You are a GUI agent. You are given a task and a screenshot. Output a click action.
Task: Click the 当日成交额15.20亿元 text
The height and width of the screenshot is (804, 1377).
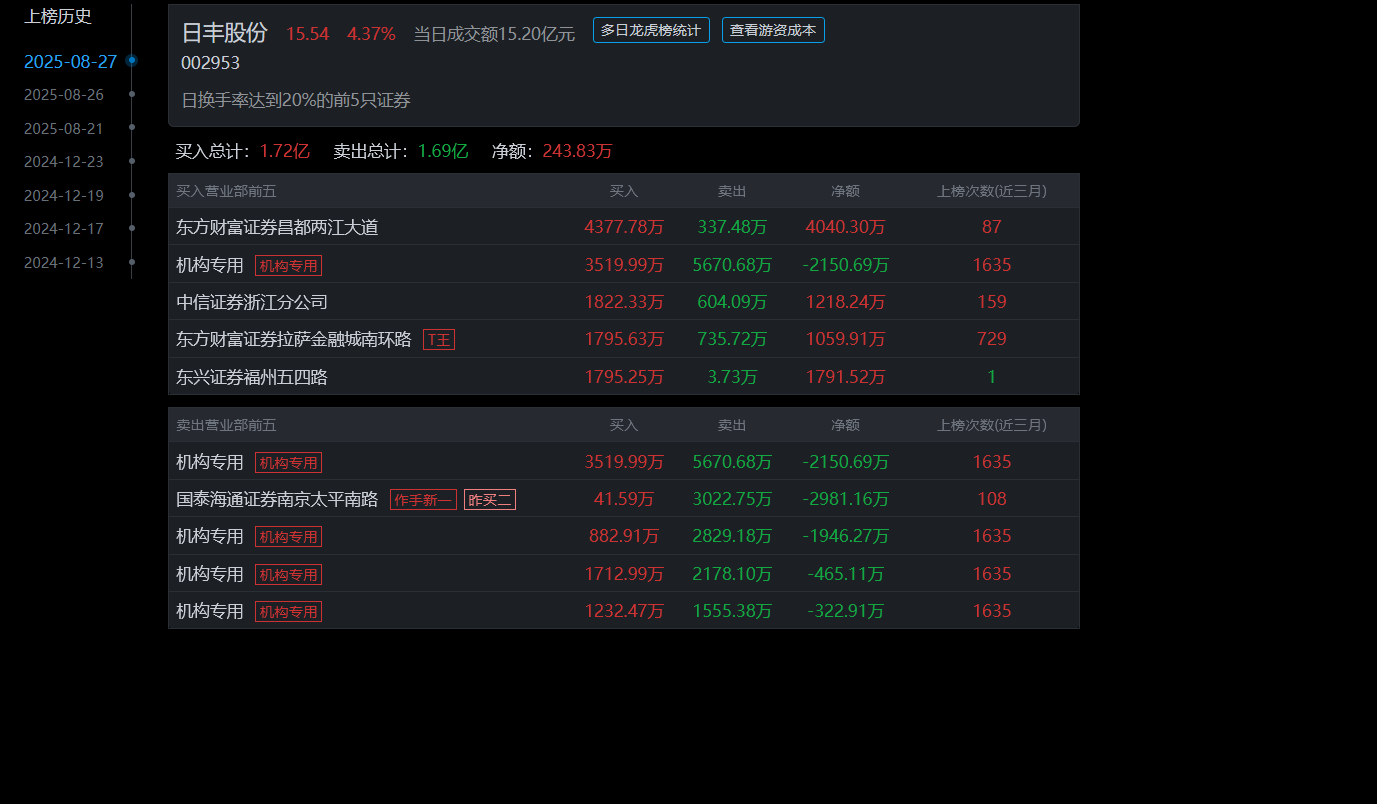coord(494,34)
